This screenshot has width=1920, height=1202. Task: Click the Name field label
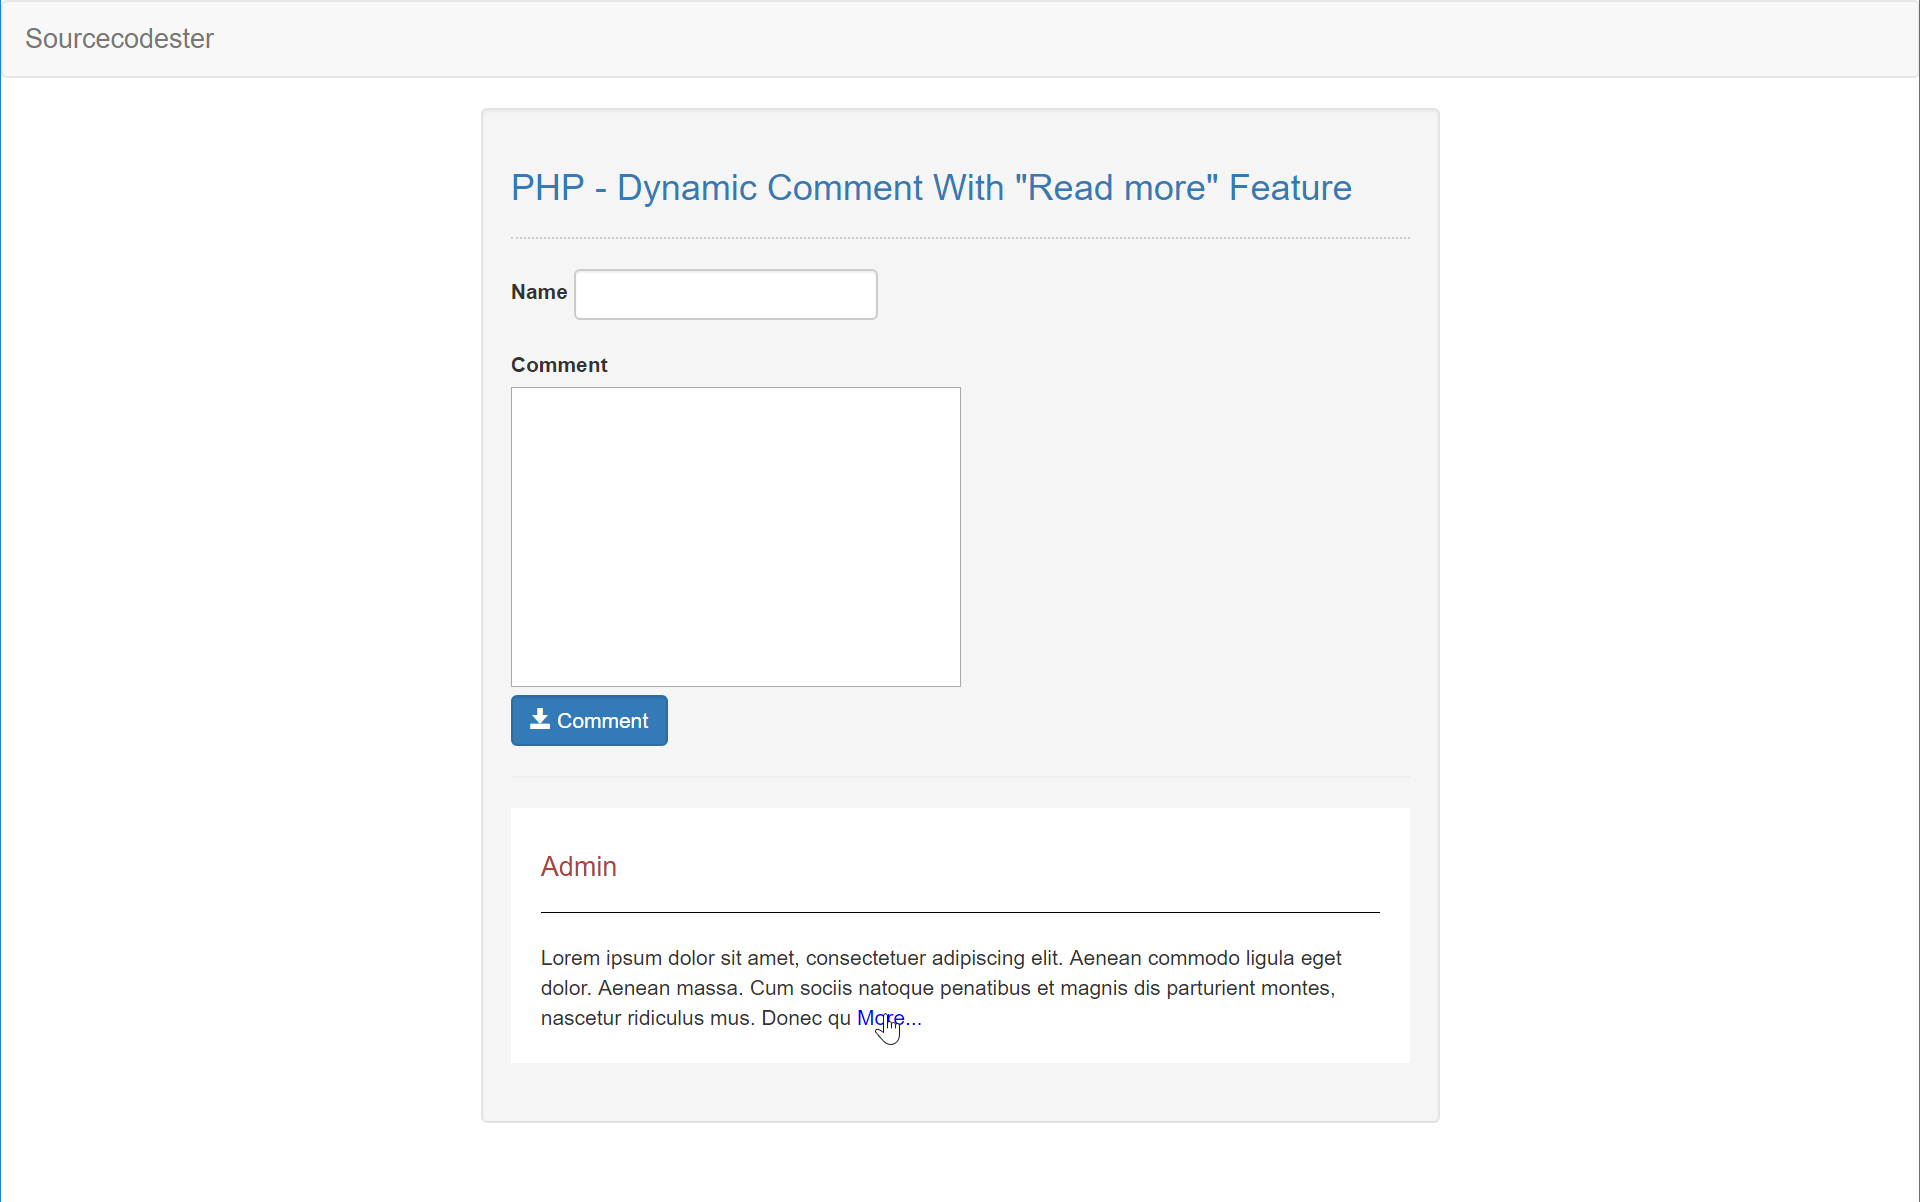pyautogui.click(x=538, y=292)
